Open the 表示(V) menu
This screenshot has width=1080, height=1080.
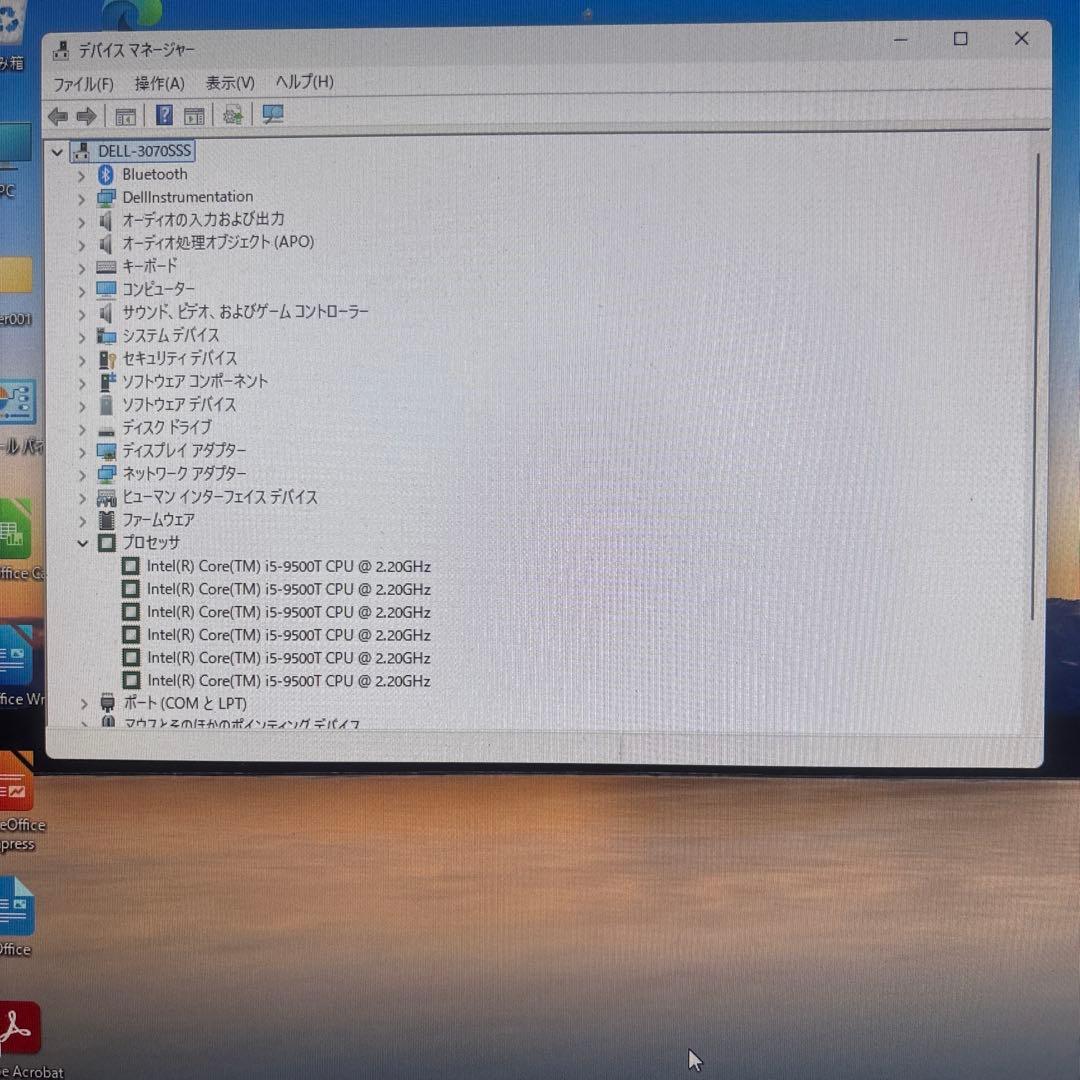pos(229,82)
